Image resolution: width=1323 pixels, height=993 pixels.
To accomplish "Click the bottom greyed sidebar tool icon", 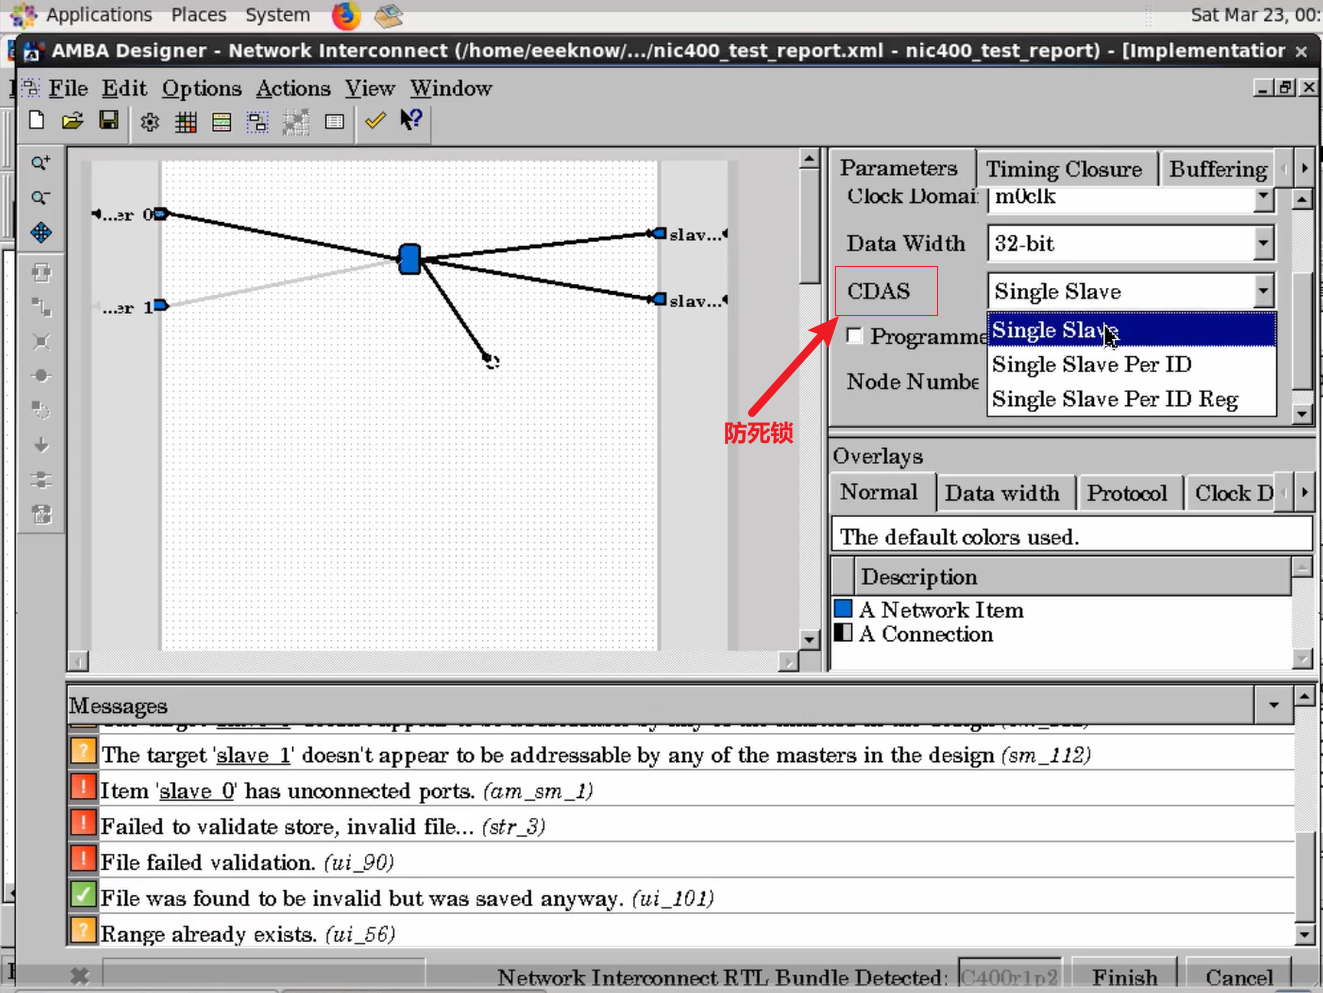I will 41,515.
